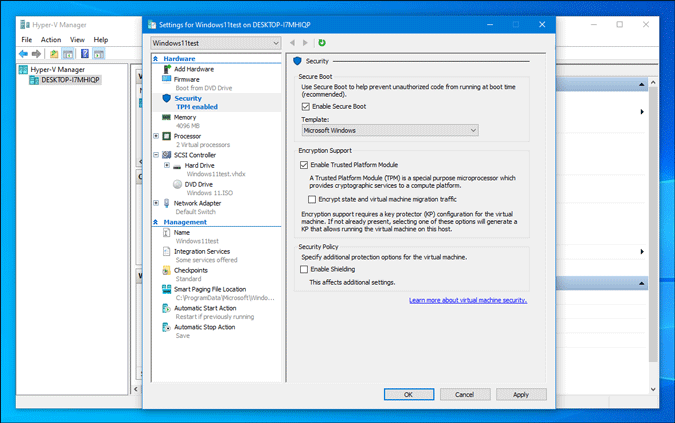Screen dimensions: 675x423
Task: Open View menu in Hyper-V Manager
Action: 77,40
